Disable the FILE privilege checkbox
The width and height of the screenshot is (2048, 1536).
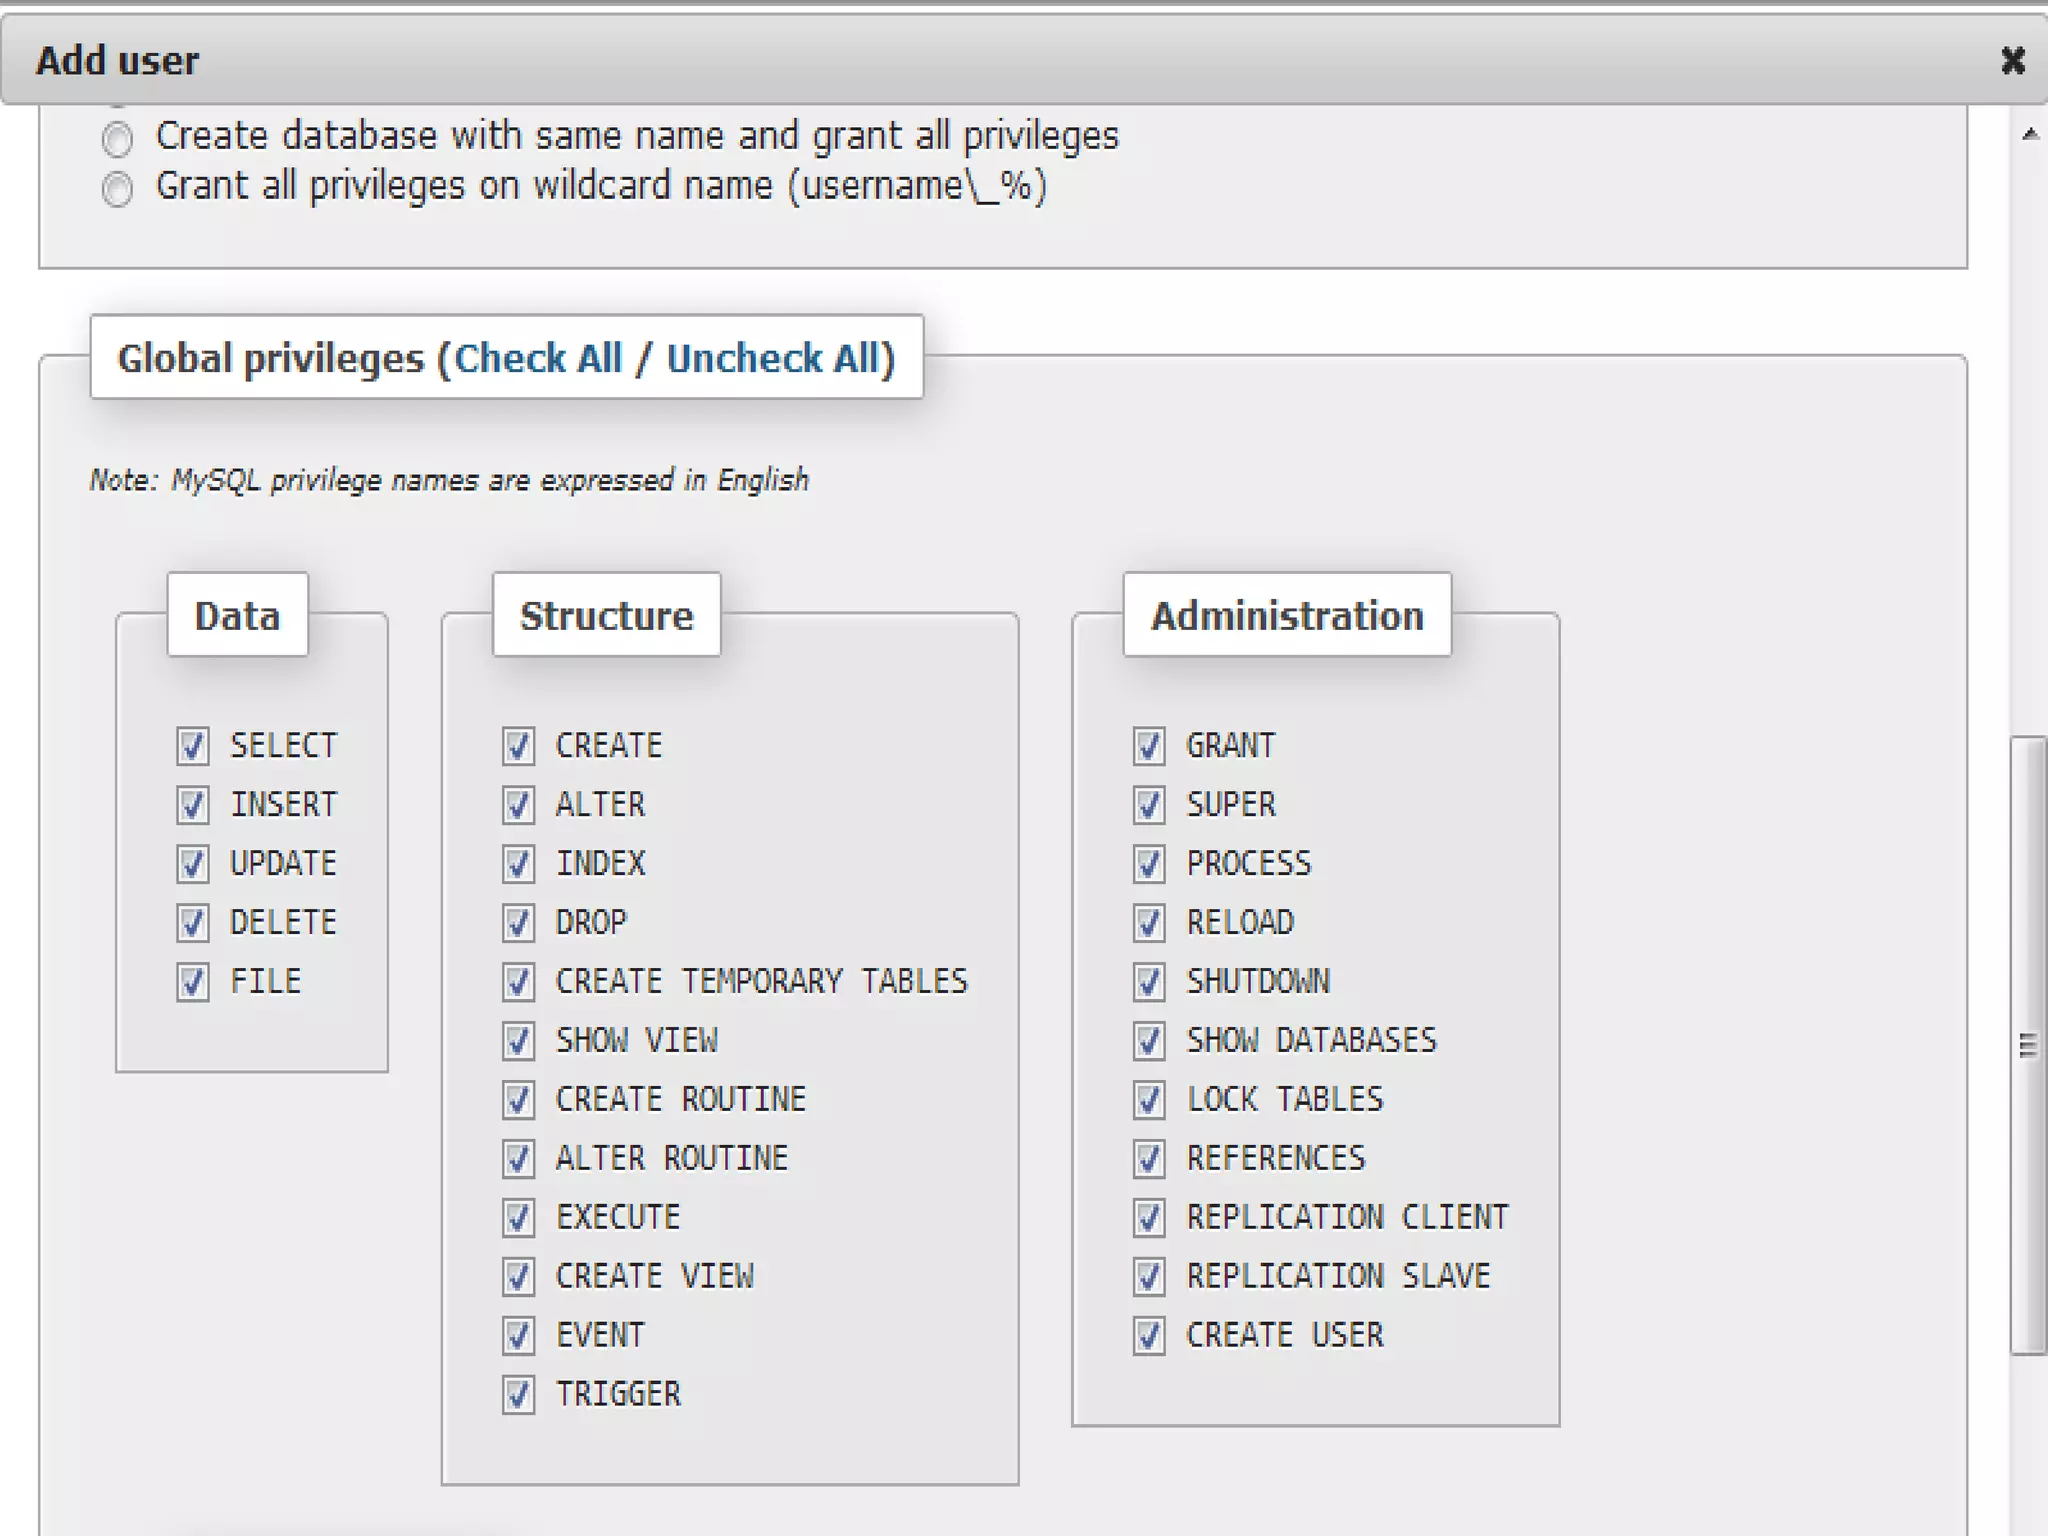point(193,982)
